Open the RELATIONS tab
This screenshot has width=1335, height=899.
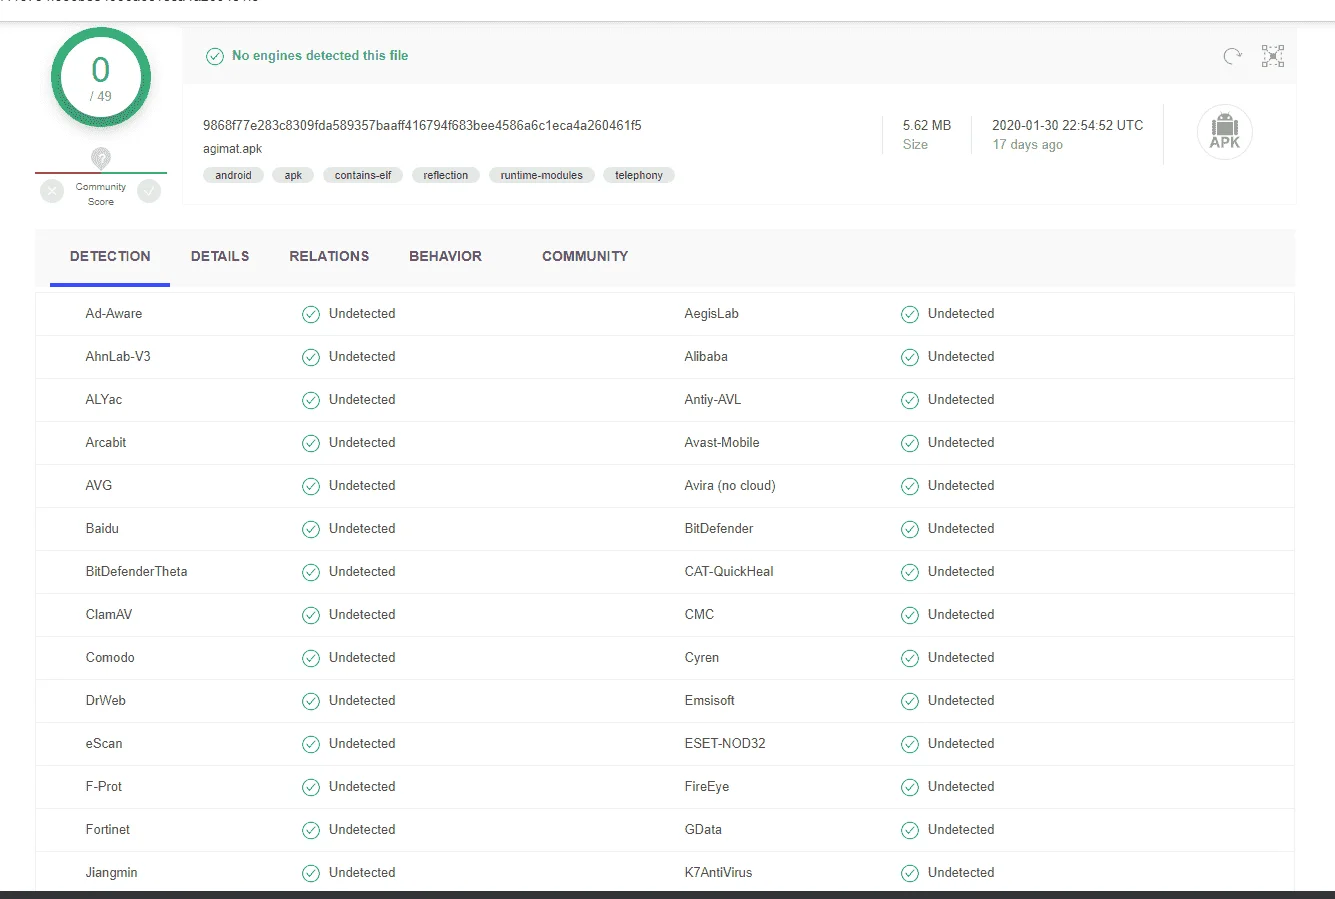[329, 256]
